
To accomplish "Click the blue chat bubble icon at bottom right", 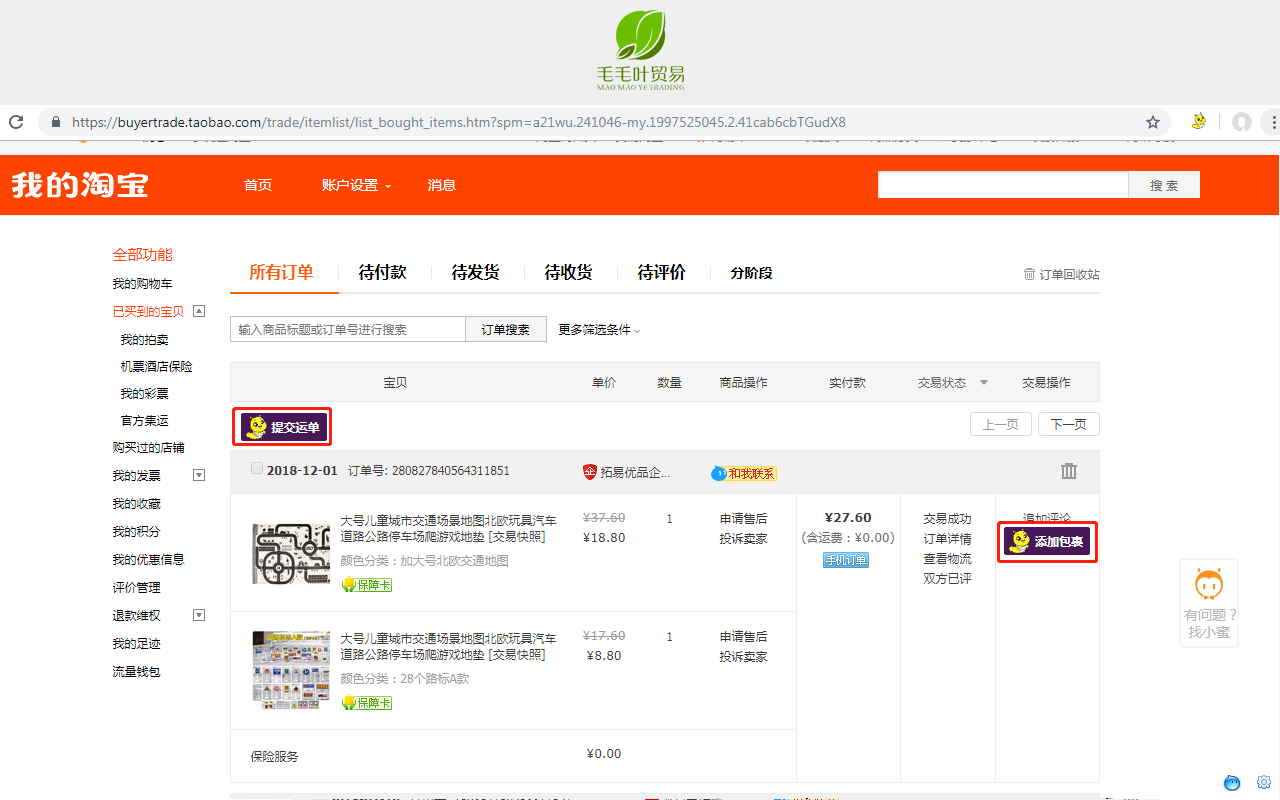I will tap(1232, 782).
